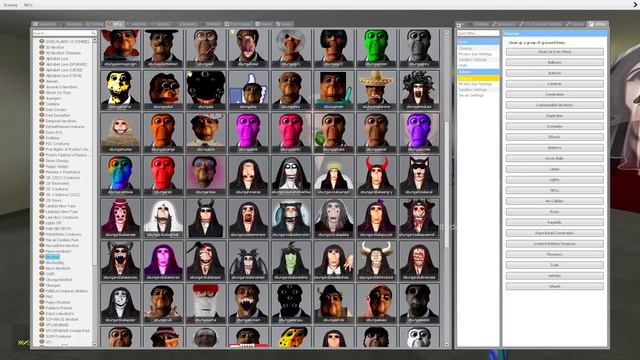Screen dimensions: 640x360
Task: Select the solid red Obunga NPC
Action: 163,175
